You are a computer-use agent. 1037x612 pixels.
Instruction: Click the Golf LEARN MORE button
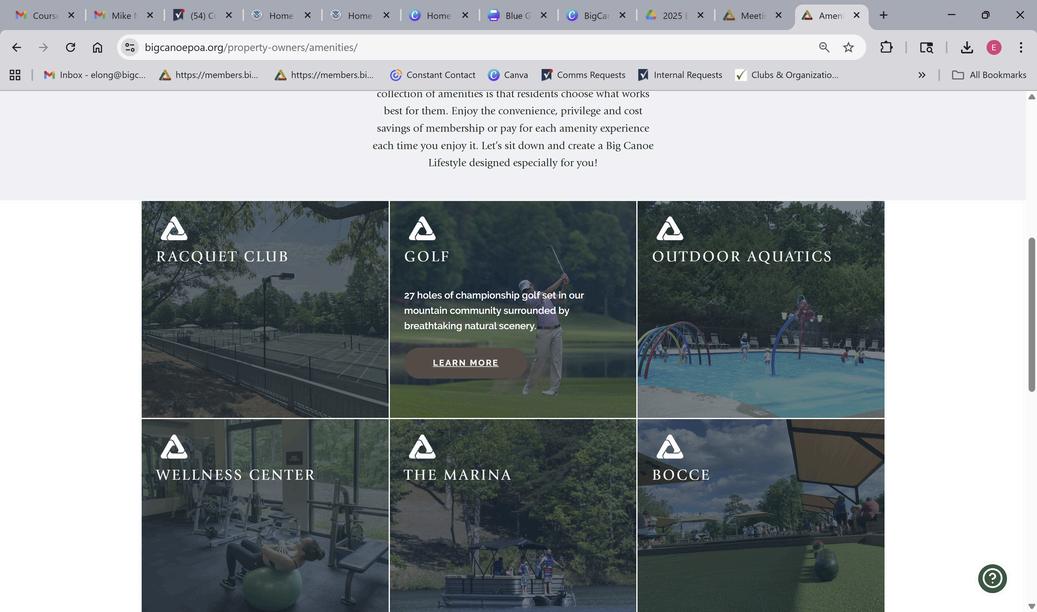point(466,363)
